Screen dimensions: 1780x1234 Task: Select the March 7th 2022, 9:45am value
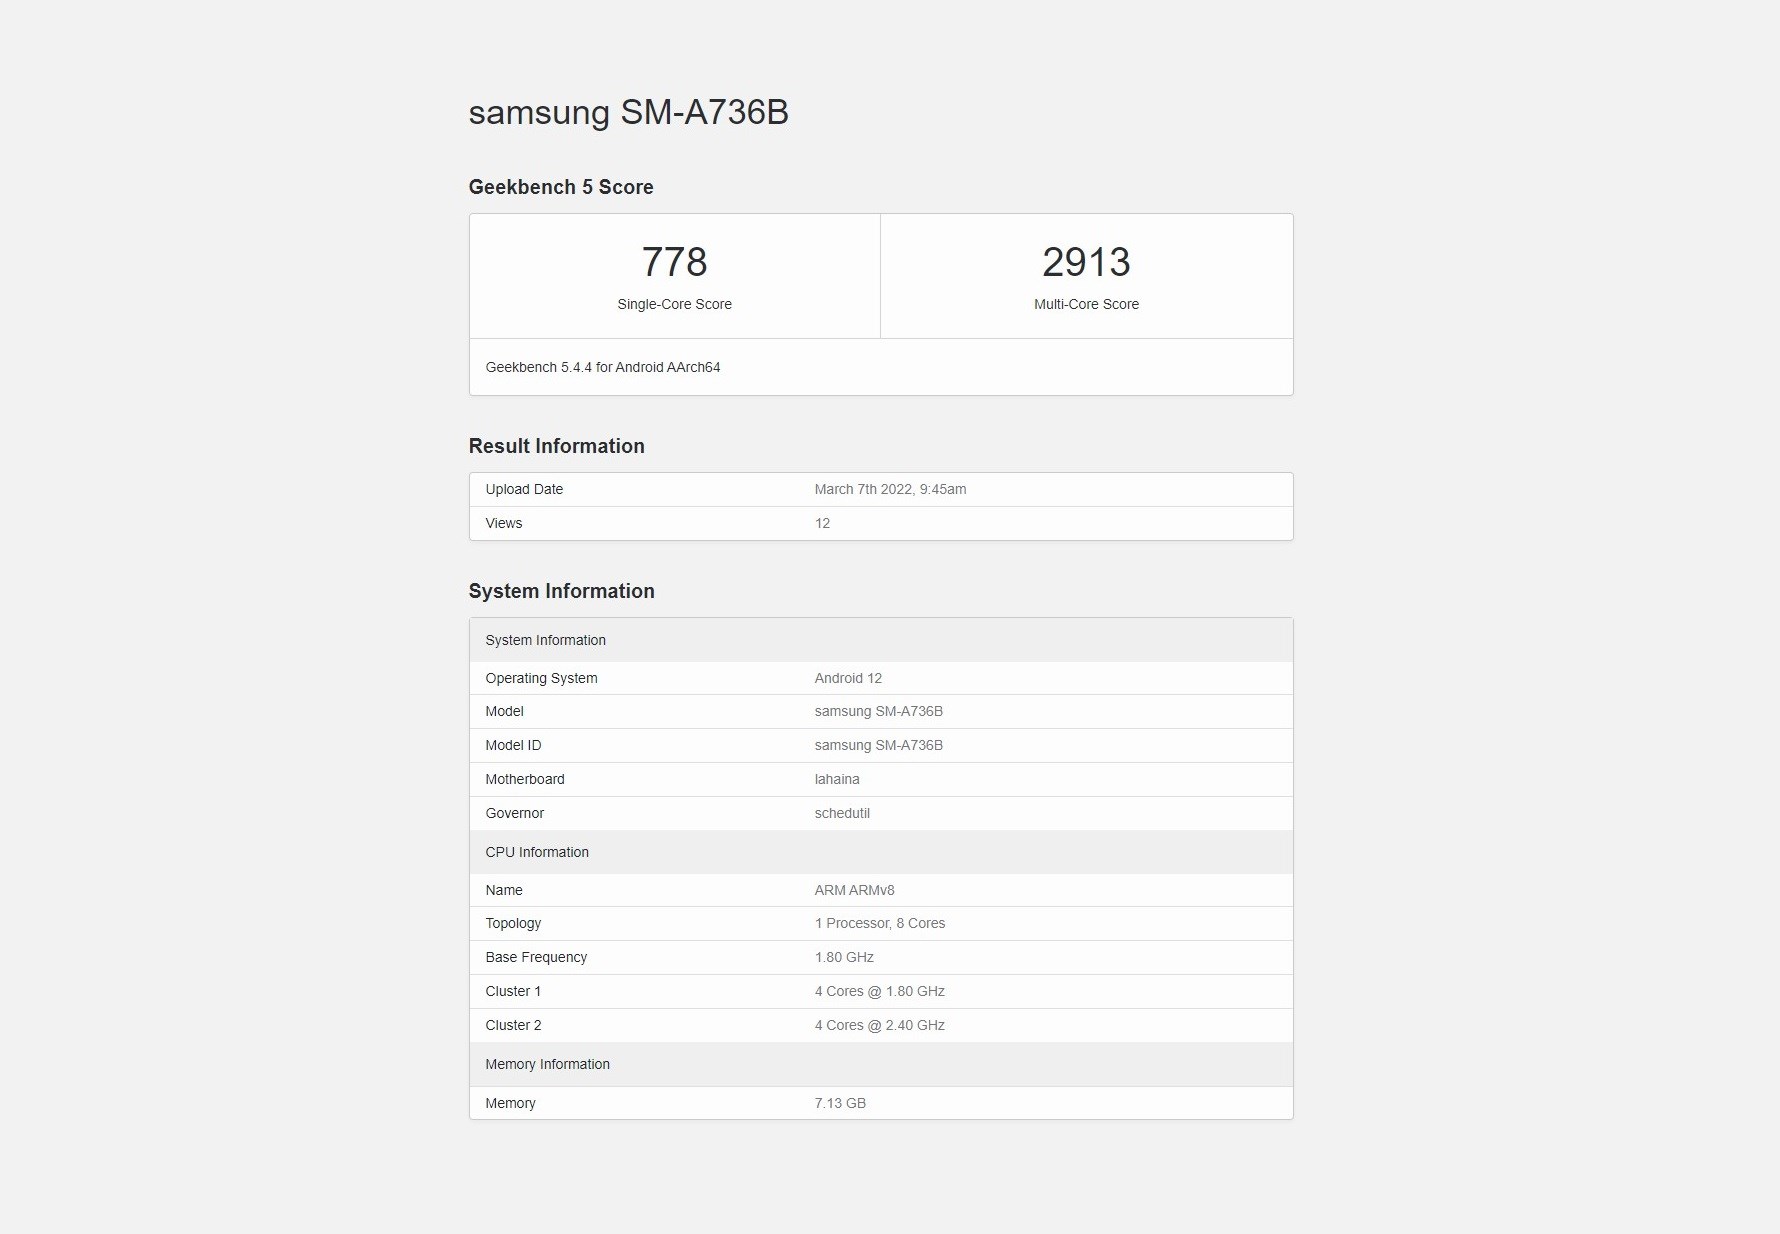(x=890, y=489)
